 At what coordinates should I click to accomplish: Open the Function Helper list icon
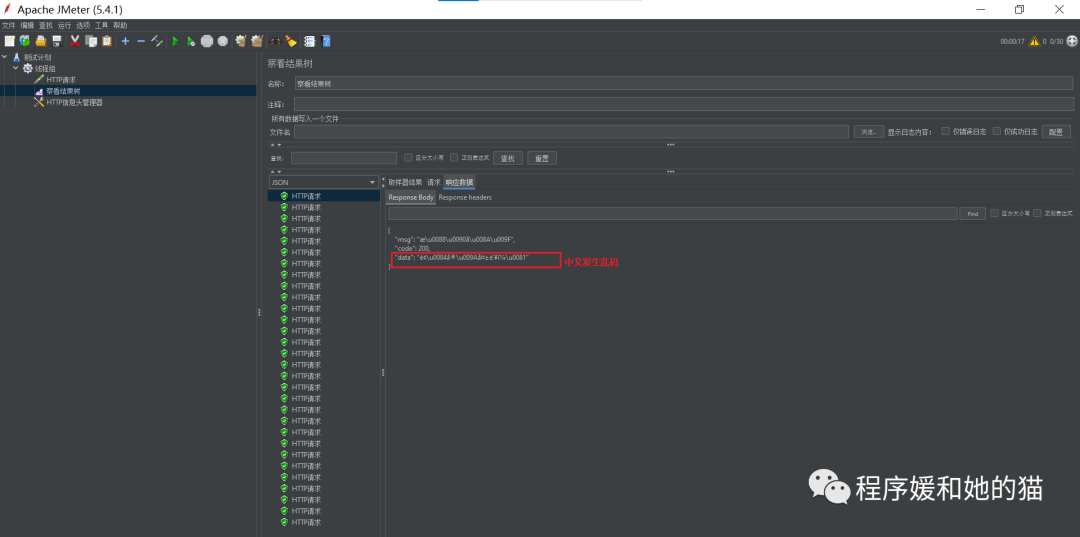coord(309,41)
